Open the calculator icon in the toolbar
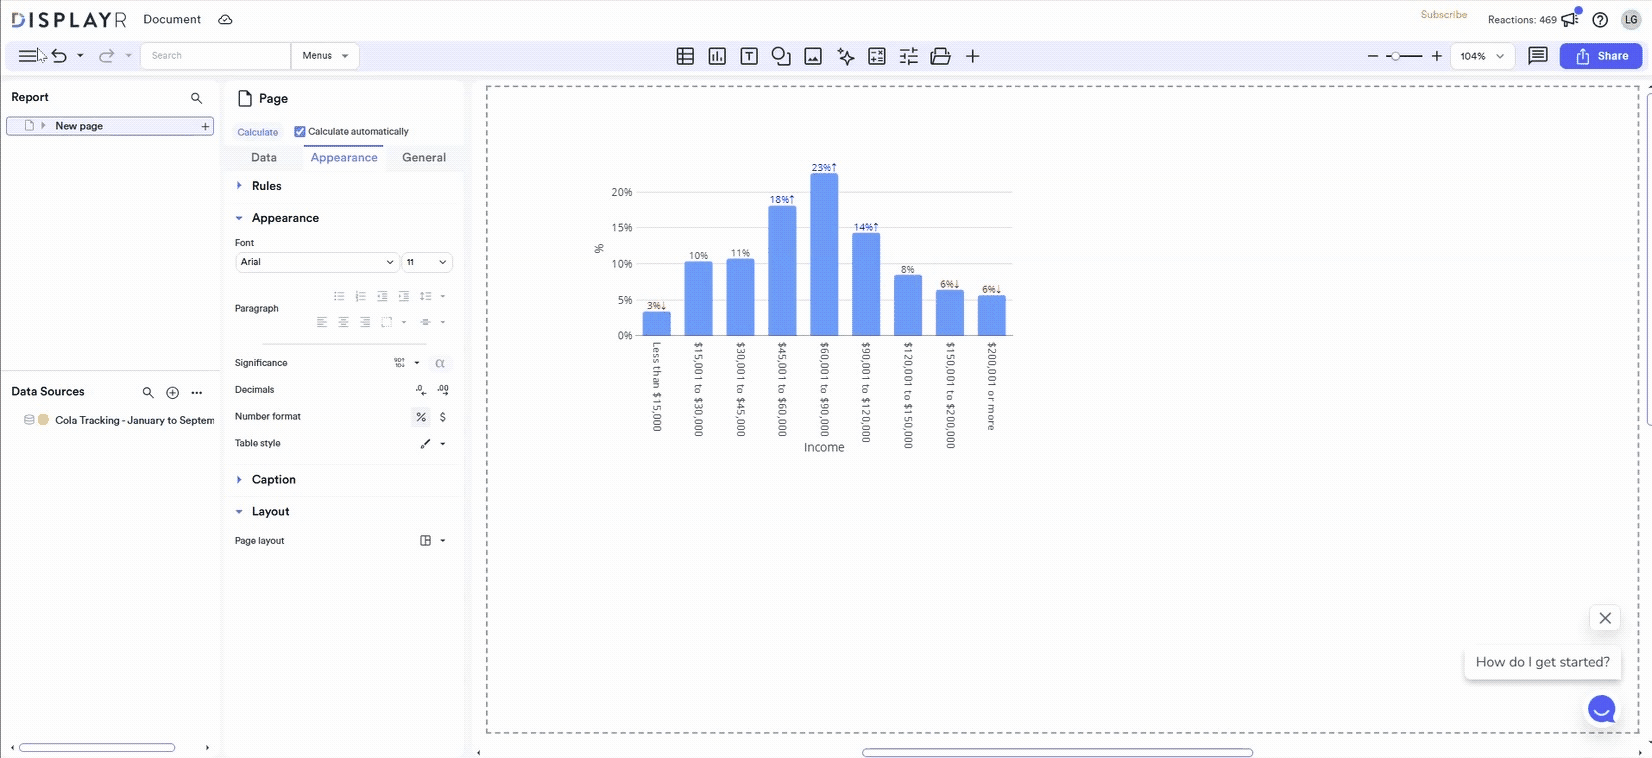 (877, 56)
